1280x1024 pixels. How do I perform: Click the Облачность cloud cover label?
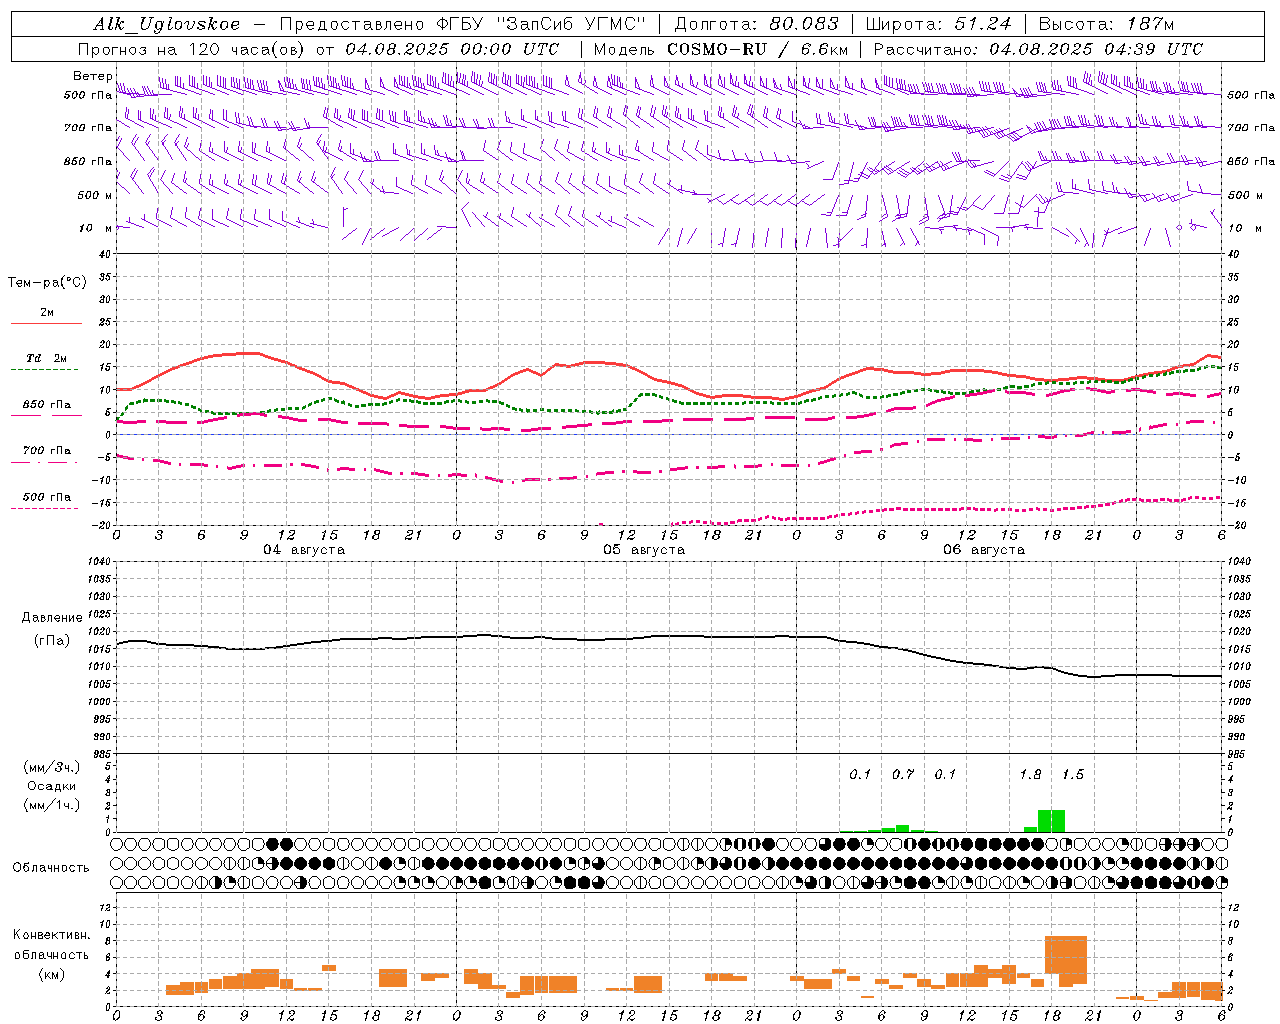(51, 867)
